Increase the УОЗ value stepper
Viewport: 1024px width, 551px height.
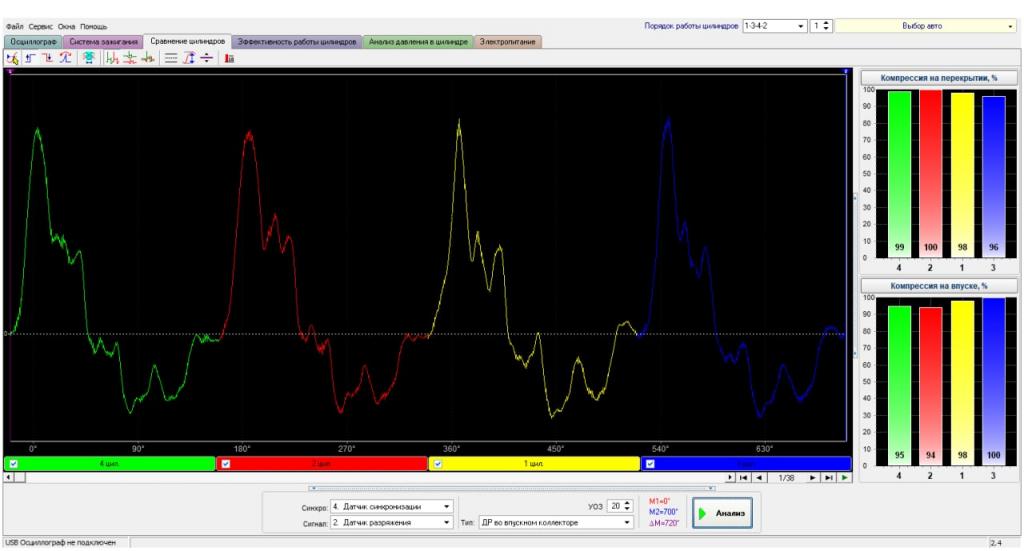[x=628, y=503]
